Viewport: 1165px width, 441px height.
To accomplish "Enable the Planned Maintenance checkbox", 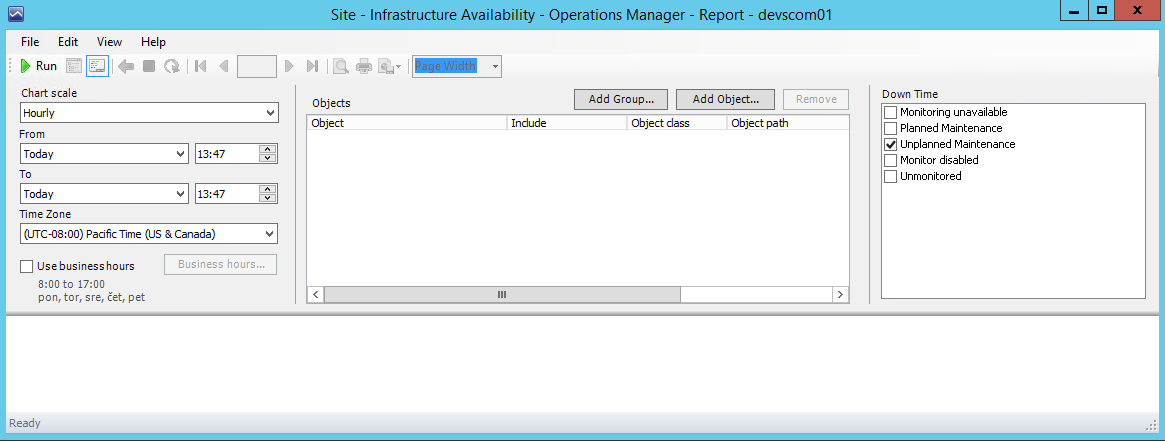I will pyautogui.click(x=890, y=128).
